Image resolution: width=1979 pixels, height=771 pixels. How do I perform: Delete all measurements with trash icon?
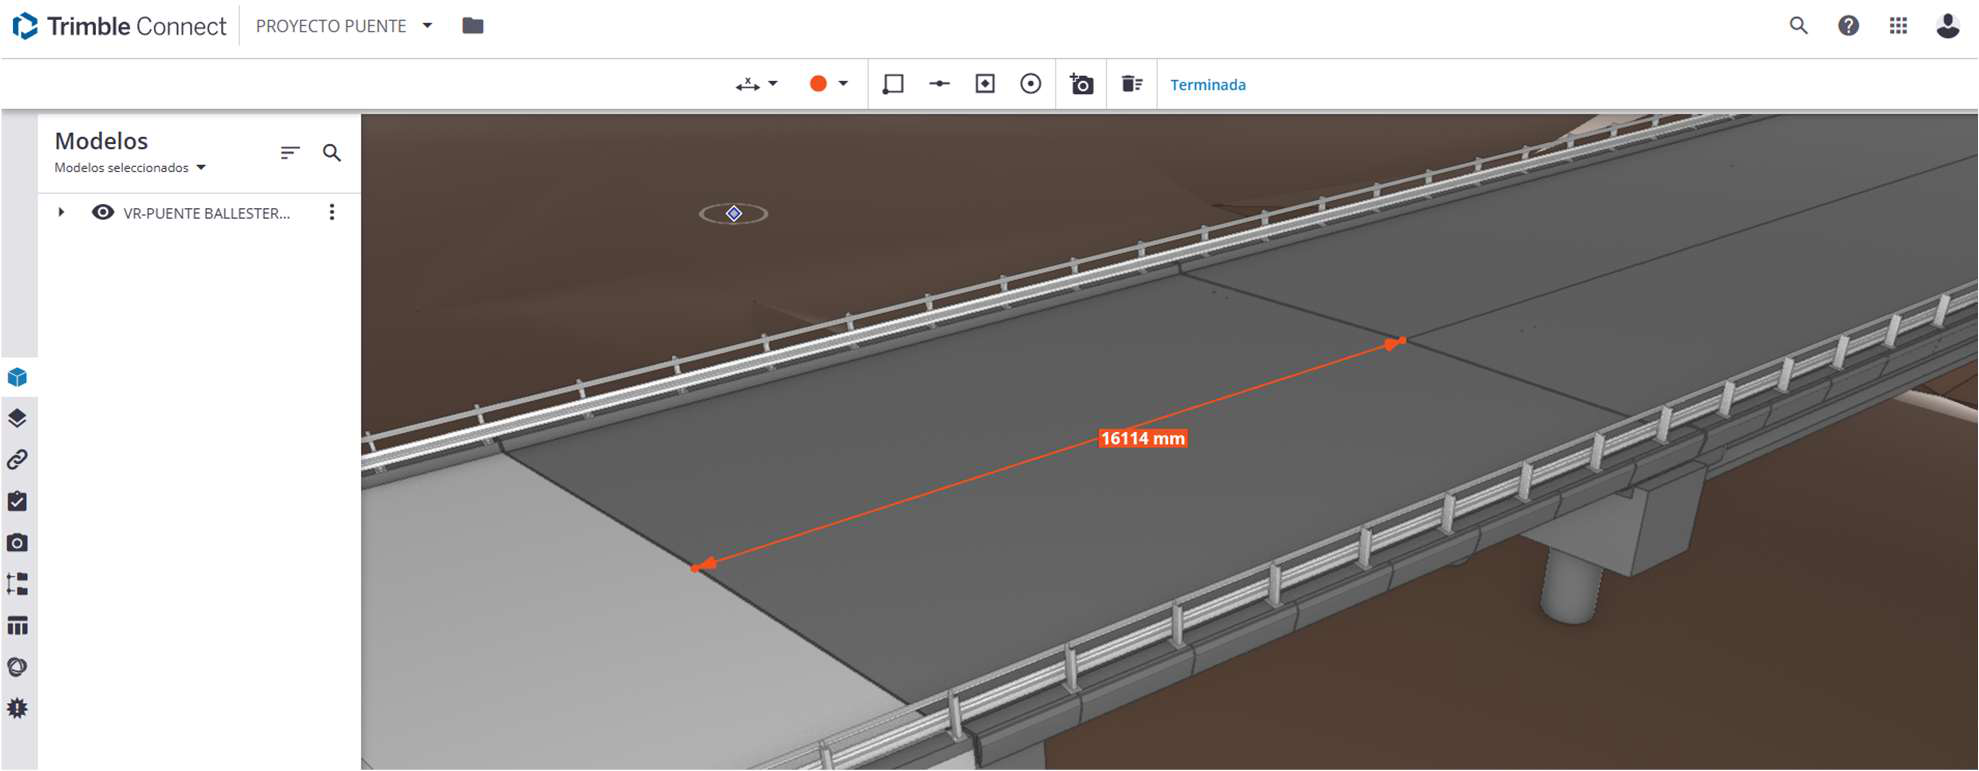[1131, 84]
